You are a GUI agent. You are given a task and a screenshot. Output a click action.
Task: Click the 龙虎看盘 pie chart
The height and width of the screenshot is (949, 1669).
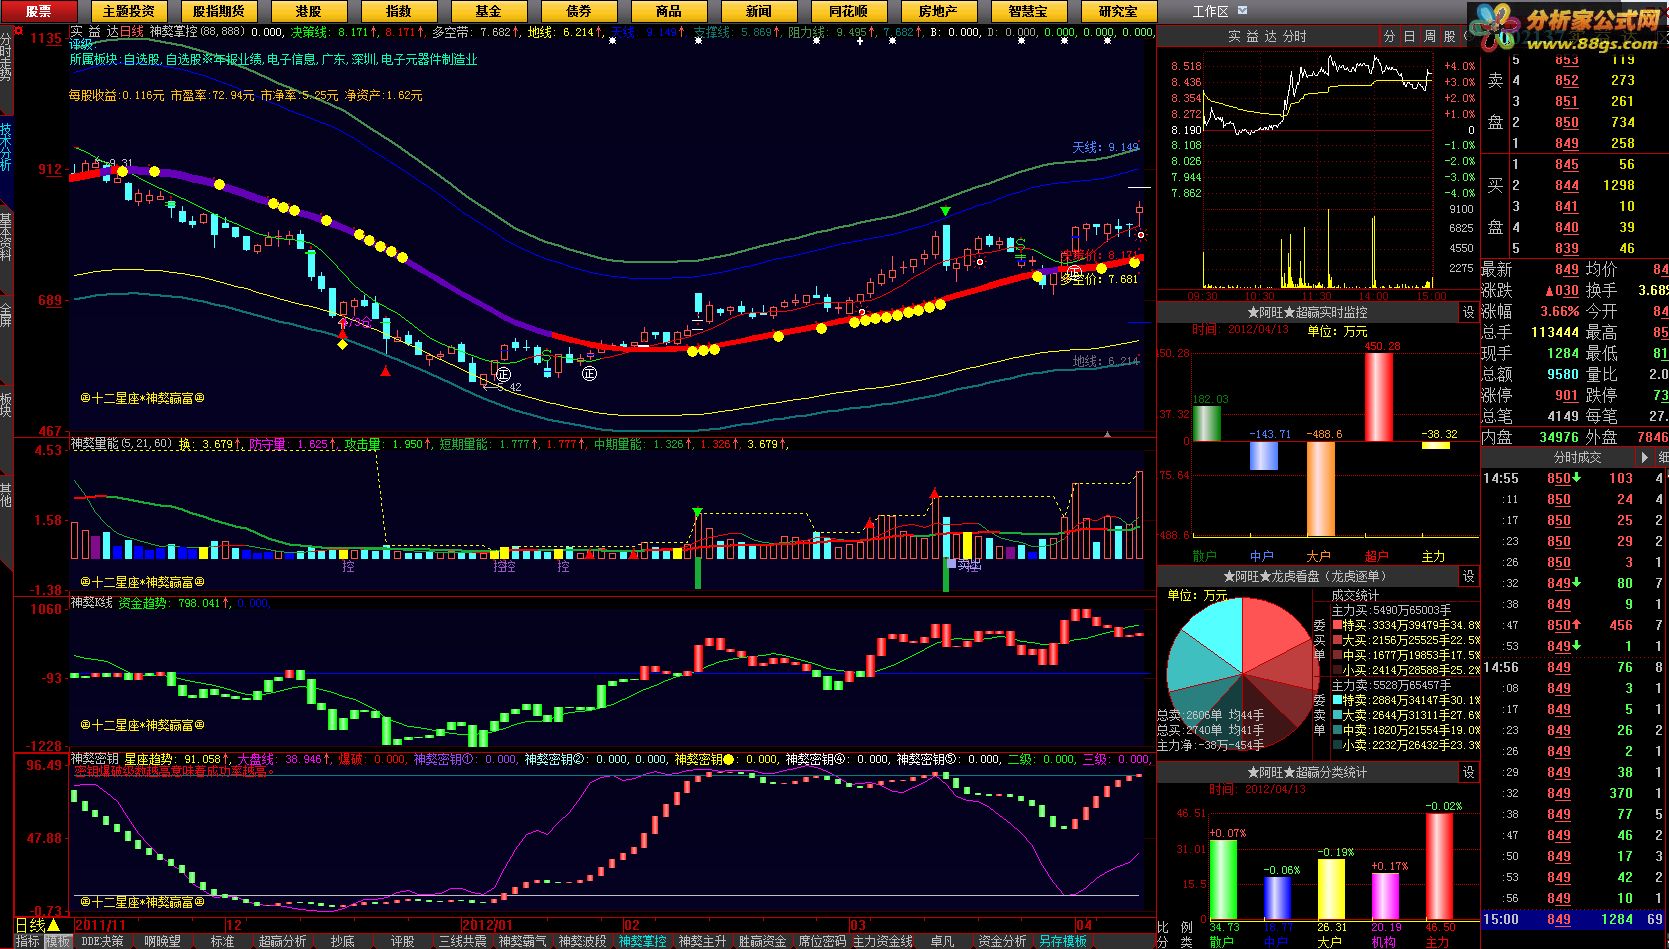coord(1241,673)
